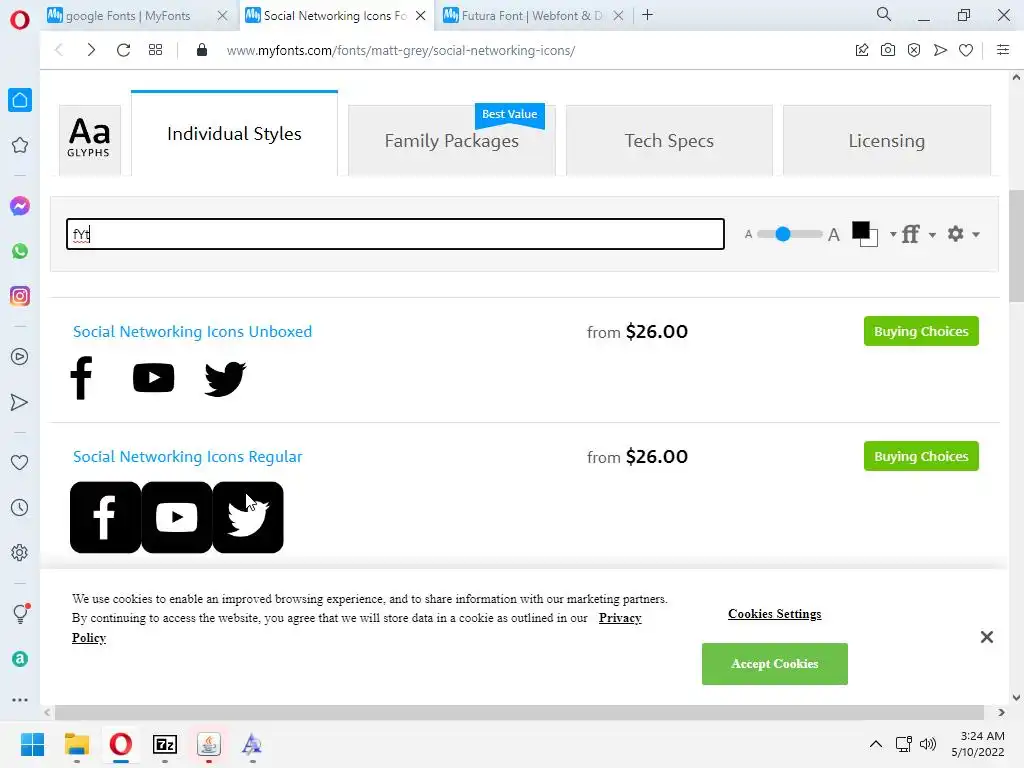Click the address bar URL
This screenshot has width=1024, height=768.
400,50
